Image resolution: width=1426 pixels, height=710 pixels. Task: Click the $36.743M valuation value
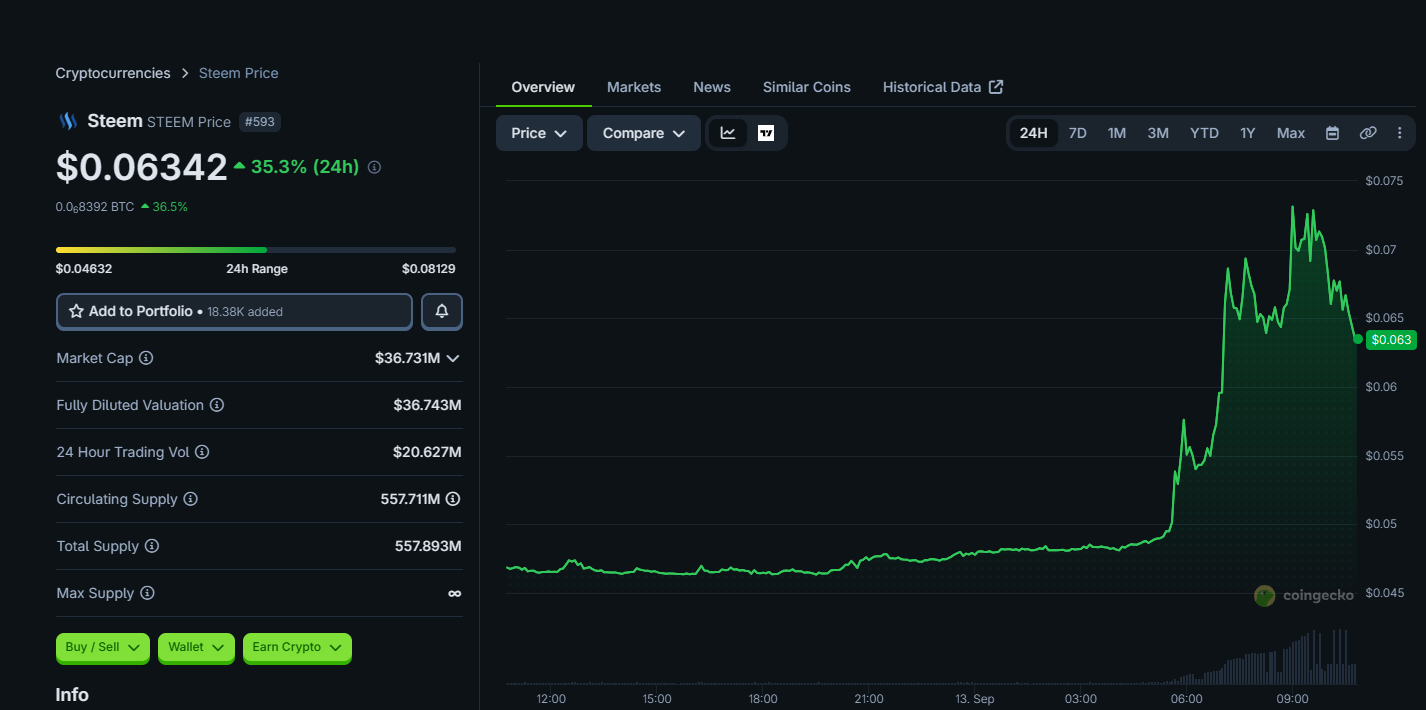tap(427, 405)
